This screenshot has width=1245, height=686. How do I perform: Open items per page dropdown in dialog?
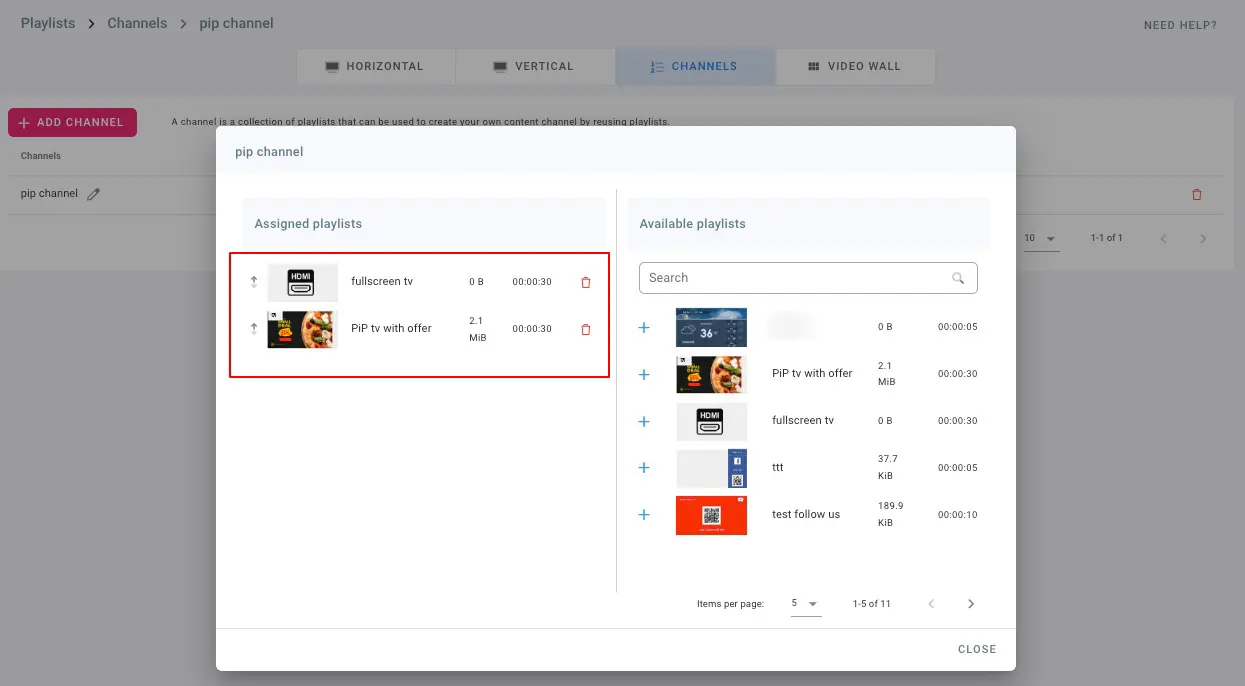pyautogui.click(x=805, y=604)
